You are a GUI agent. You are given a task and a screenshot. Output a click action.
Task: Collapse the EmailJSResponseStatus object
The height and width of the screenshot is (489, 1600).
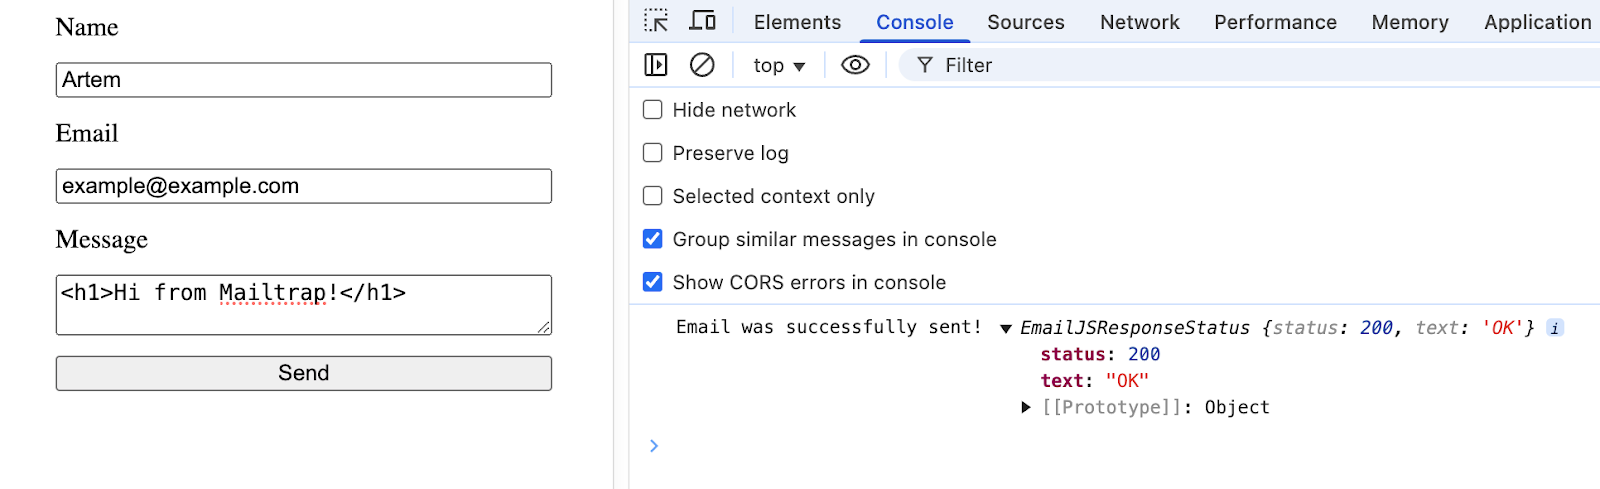1006,329
